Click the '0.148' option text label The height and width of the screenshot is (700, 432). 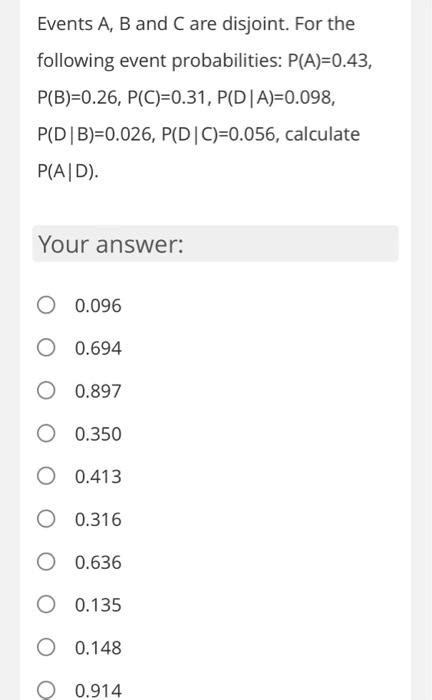[x=98, y=647]
